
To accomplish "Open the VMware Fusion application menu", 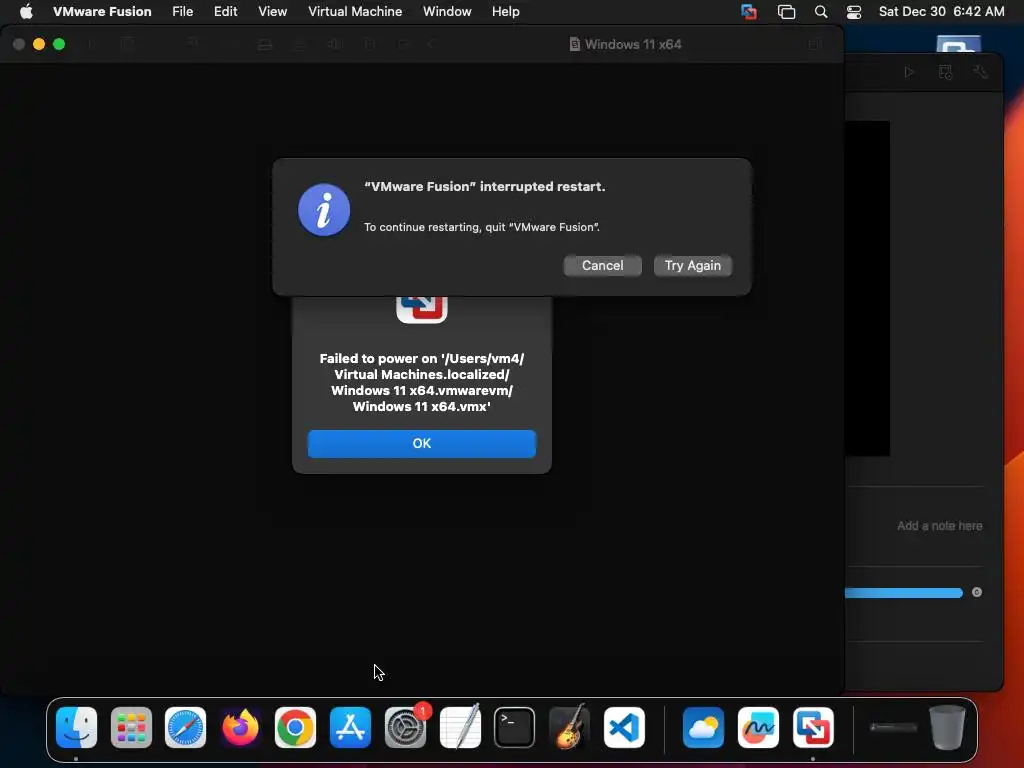I will coord(102,12).
